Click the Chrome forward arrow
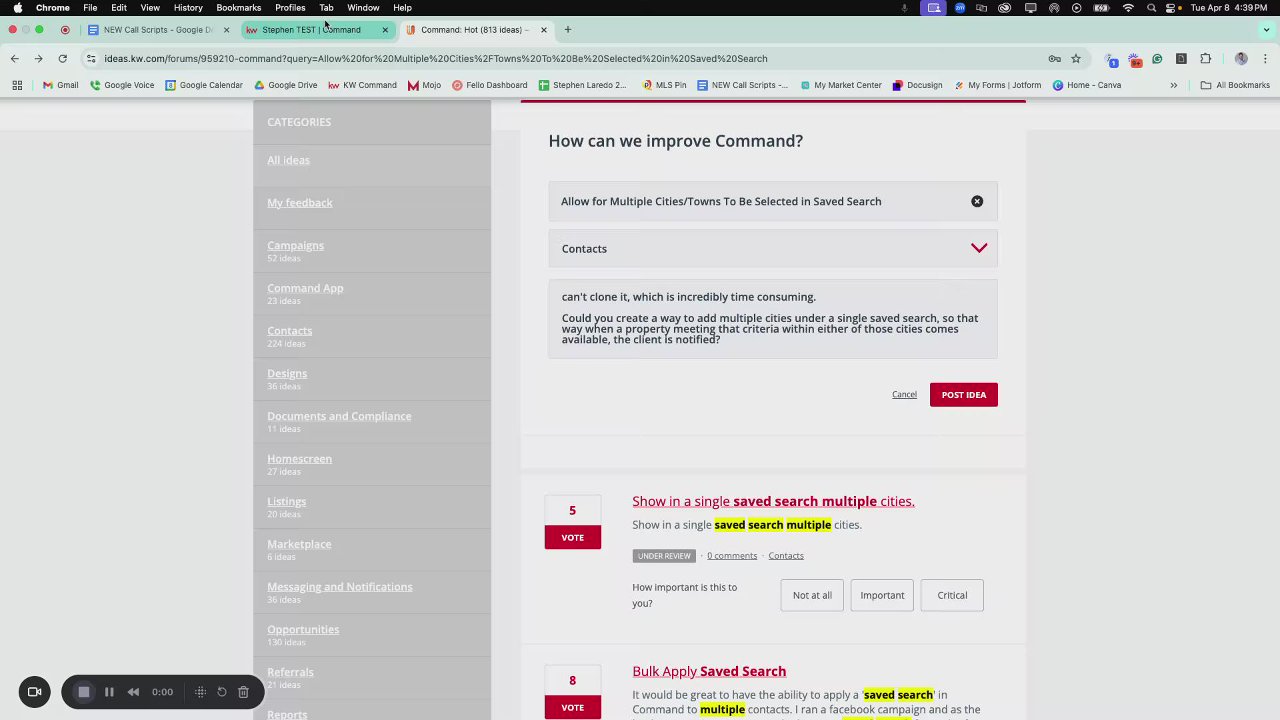The image size is (1280, 720). click(38, 59)
